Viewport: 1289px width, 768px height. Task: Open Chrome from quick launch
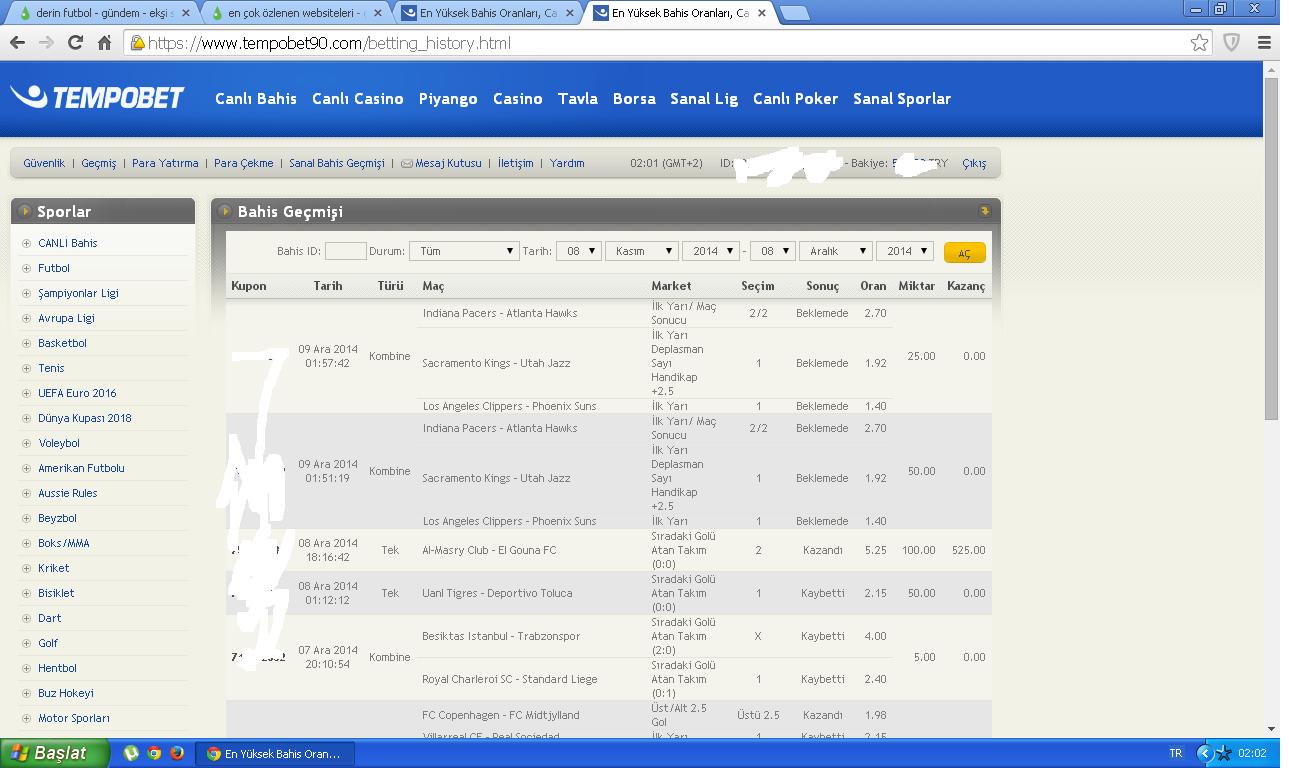(154, 753)
